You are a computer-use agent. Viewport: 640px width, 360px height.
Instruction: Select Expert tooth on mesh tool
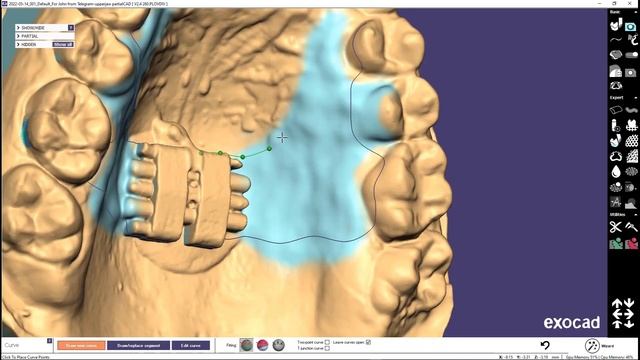click(x=632, y=125)
